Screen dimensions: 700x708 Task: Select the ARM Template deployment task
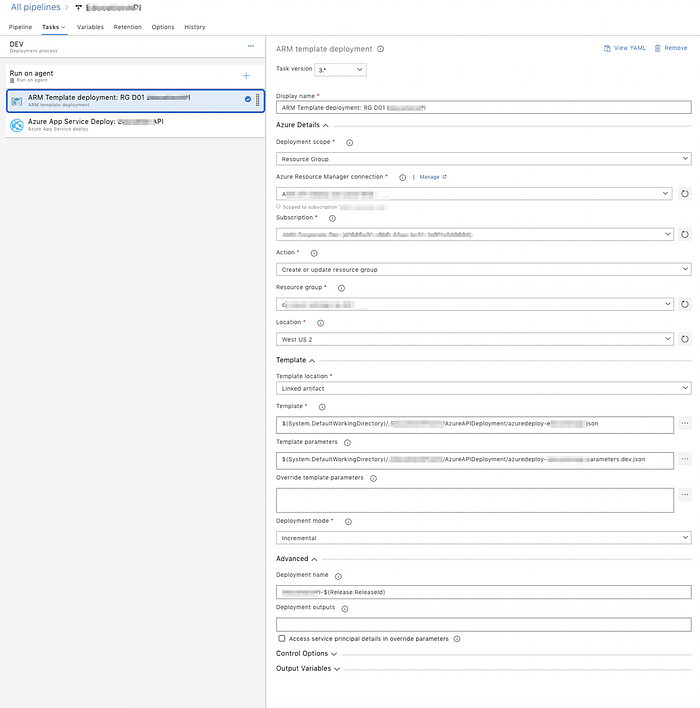135,101
